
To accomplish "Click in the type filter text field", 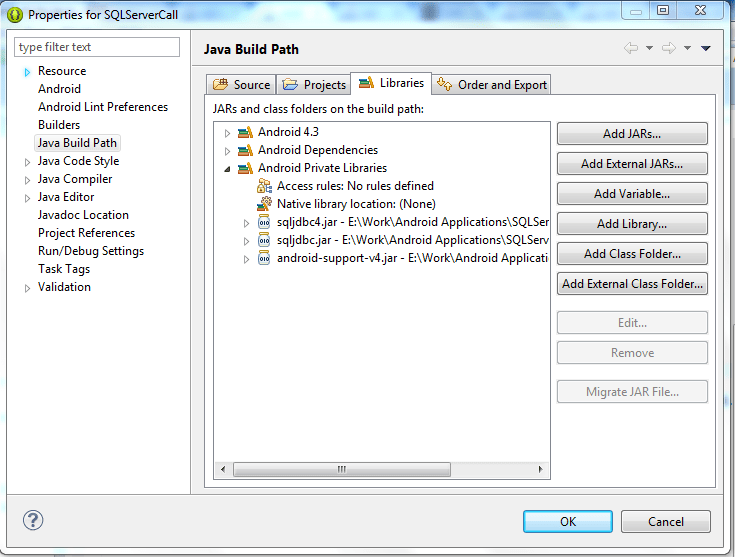I will coord(97,47).
